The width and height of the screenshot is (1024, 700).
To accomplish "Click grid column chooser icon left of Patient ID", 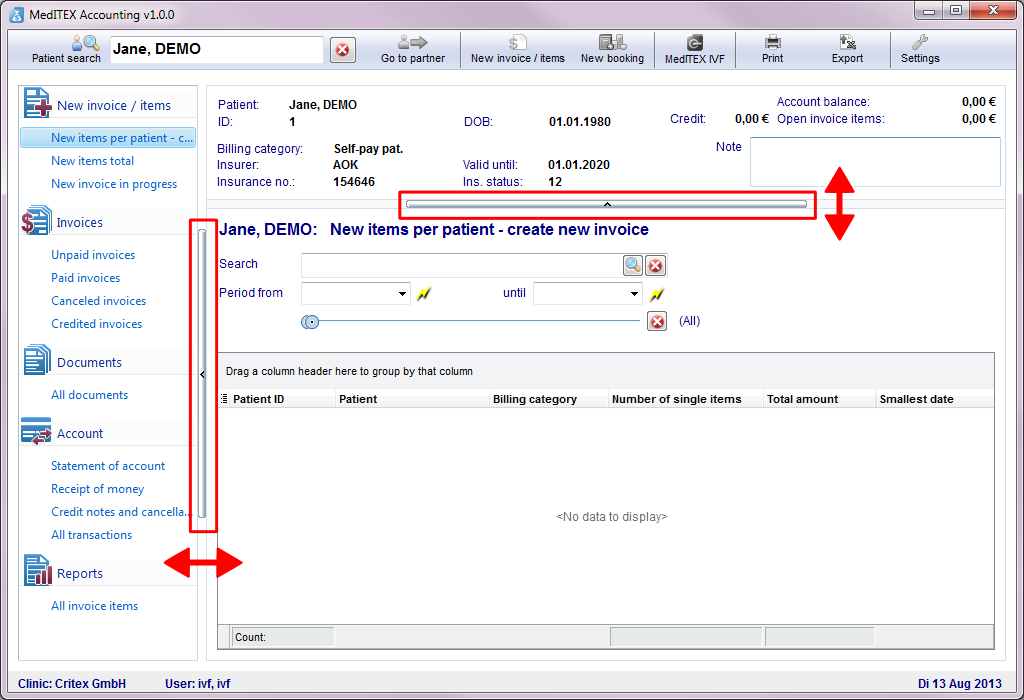I will [x=224, y=398].
